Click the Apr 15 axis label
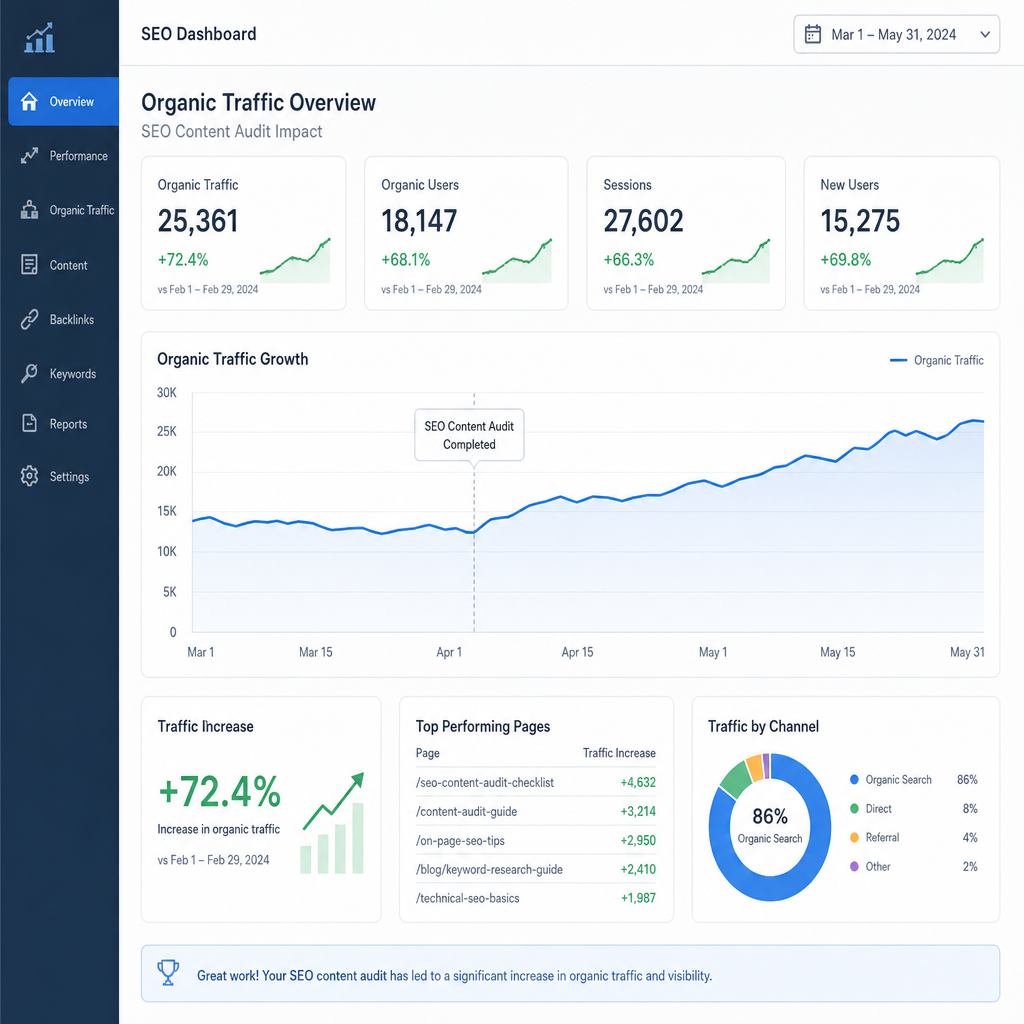 577,652
